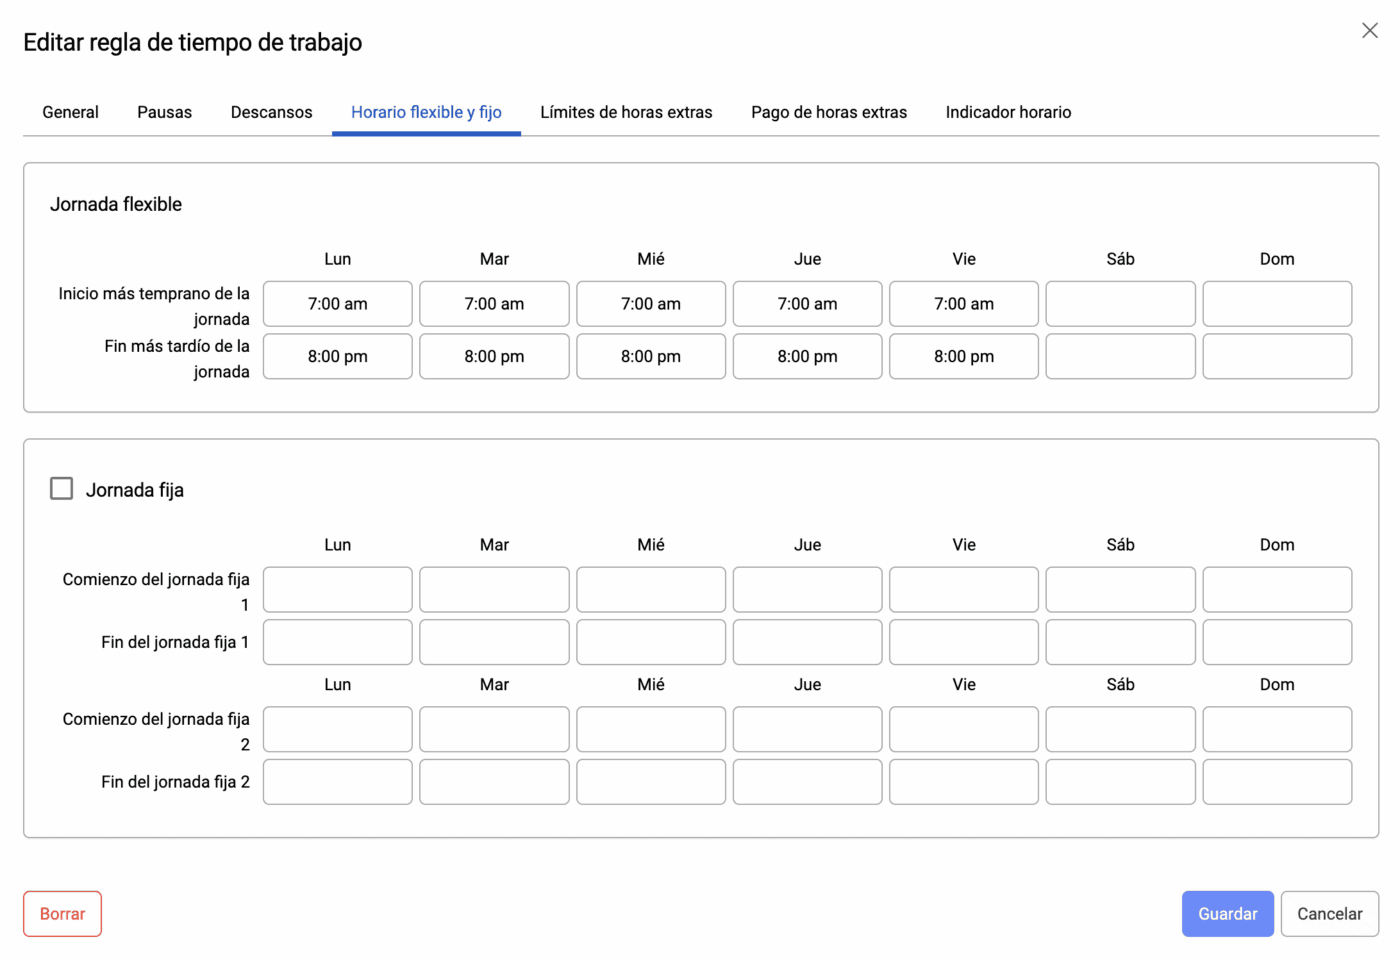This screenshot has height=960, width=1400.
Task: Open the General tab
Action: click(x=70, y=112)
